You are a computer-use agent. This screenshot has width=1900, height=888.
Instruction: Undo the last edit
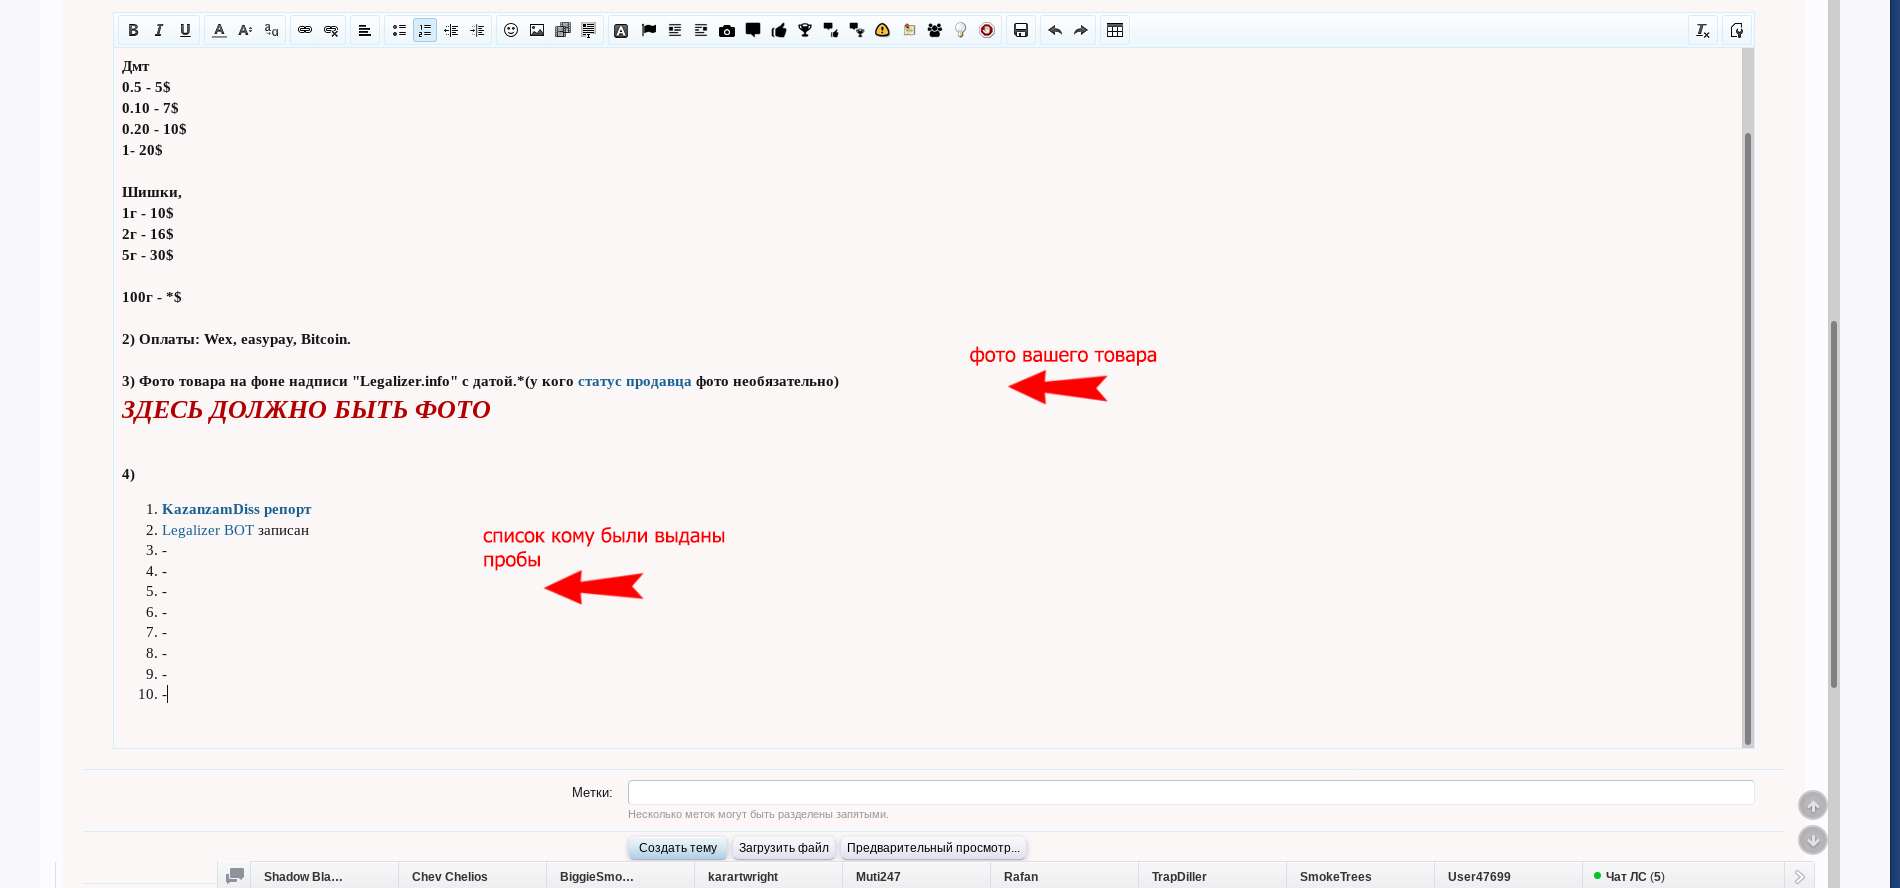tap(1055, 30)
